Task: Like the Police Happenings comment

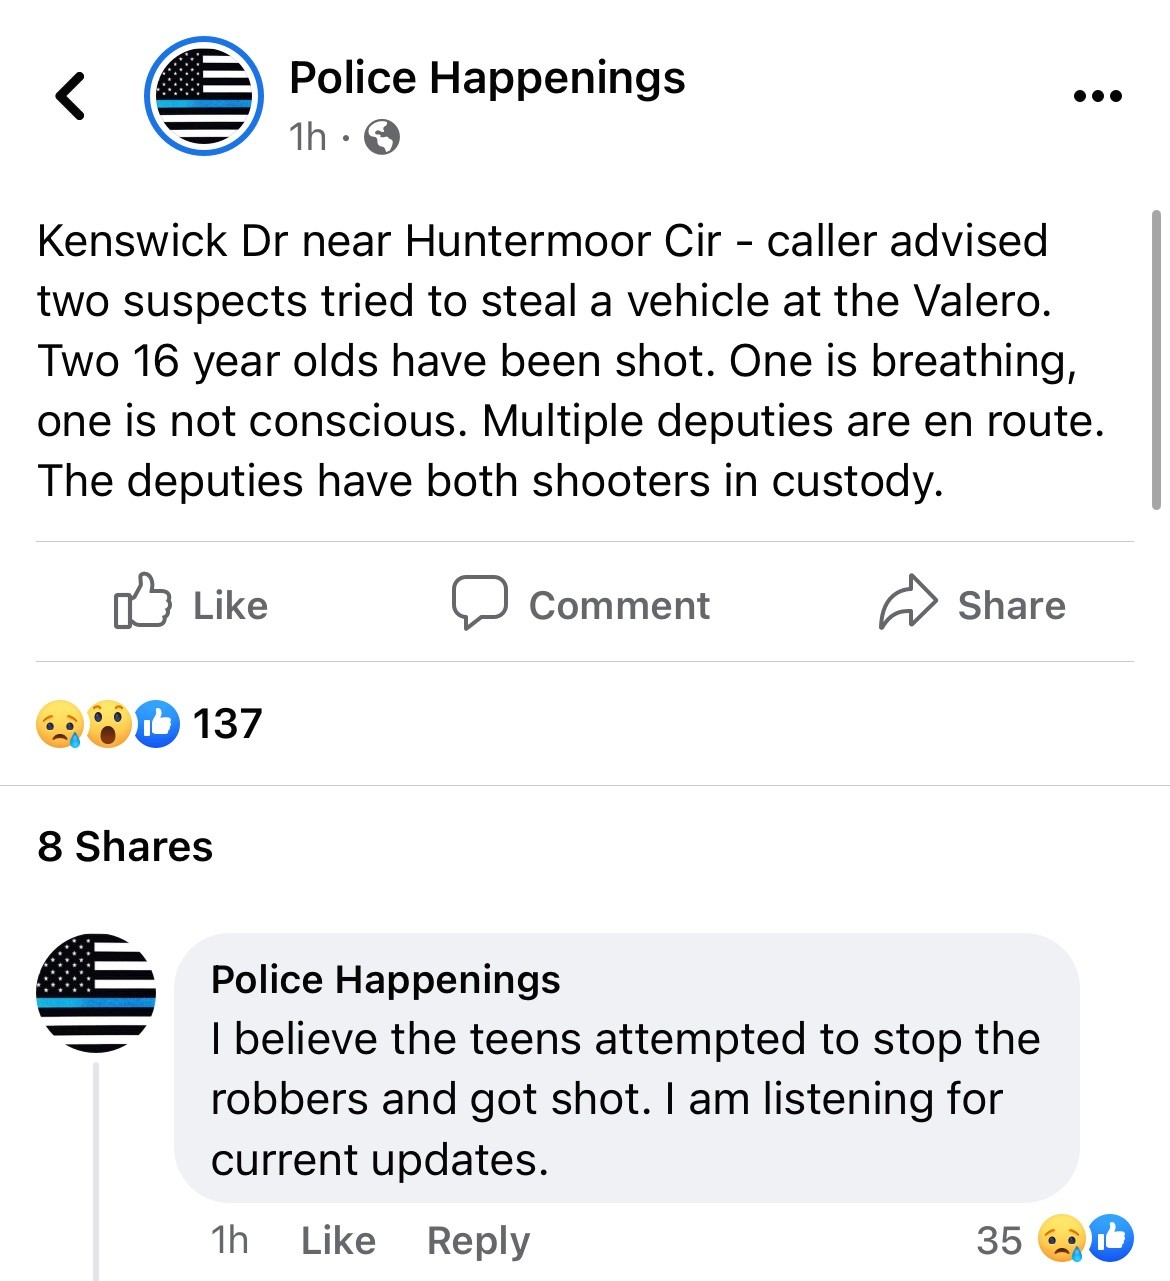Action: click(x=338, y=1241)
